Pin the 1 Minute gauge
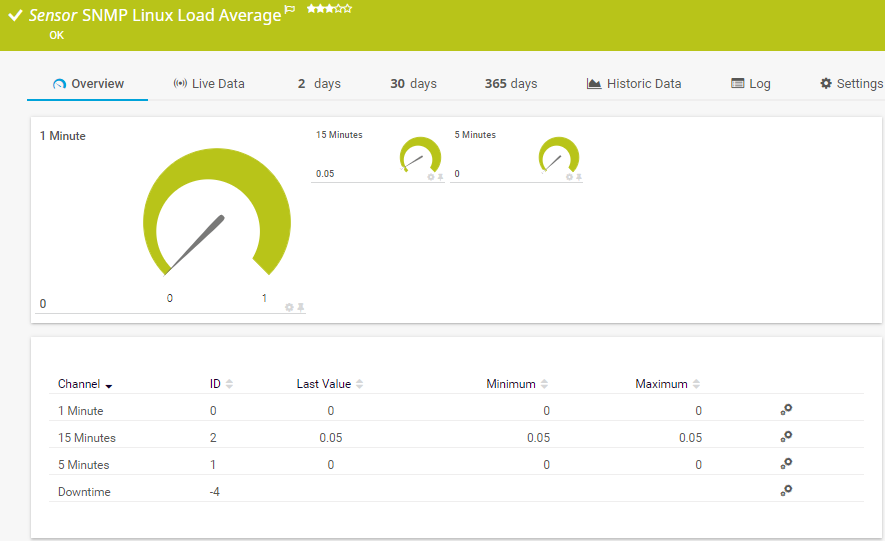The height and width of the screenshot is (541, 885). 301,307
